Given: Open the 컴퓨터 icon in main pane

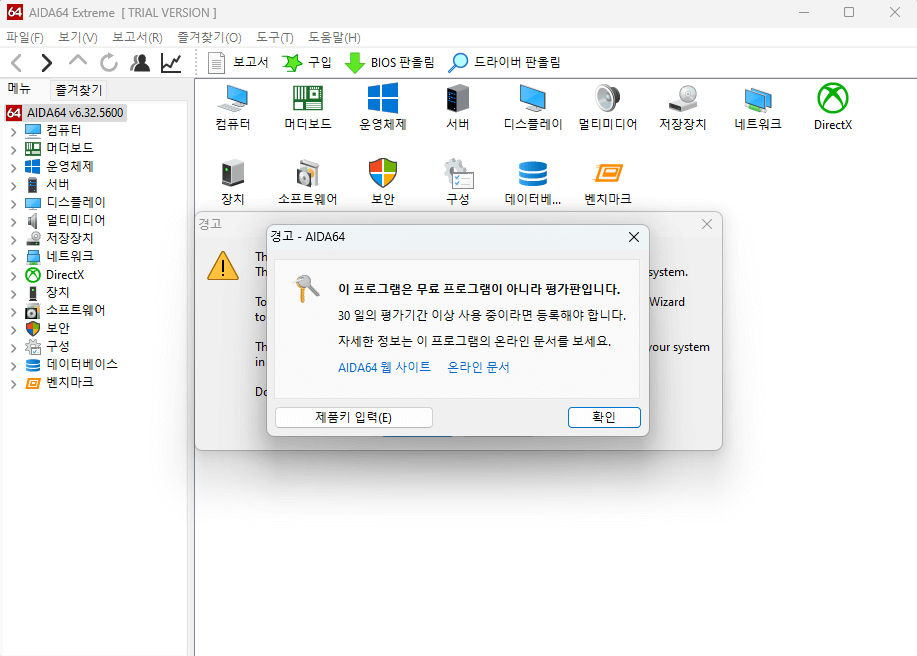Looking at the screenshot, I should coord(233,106).
